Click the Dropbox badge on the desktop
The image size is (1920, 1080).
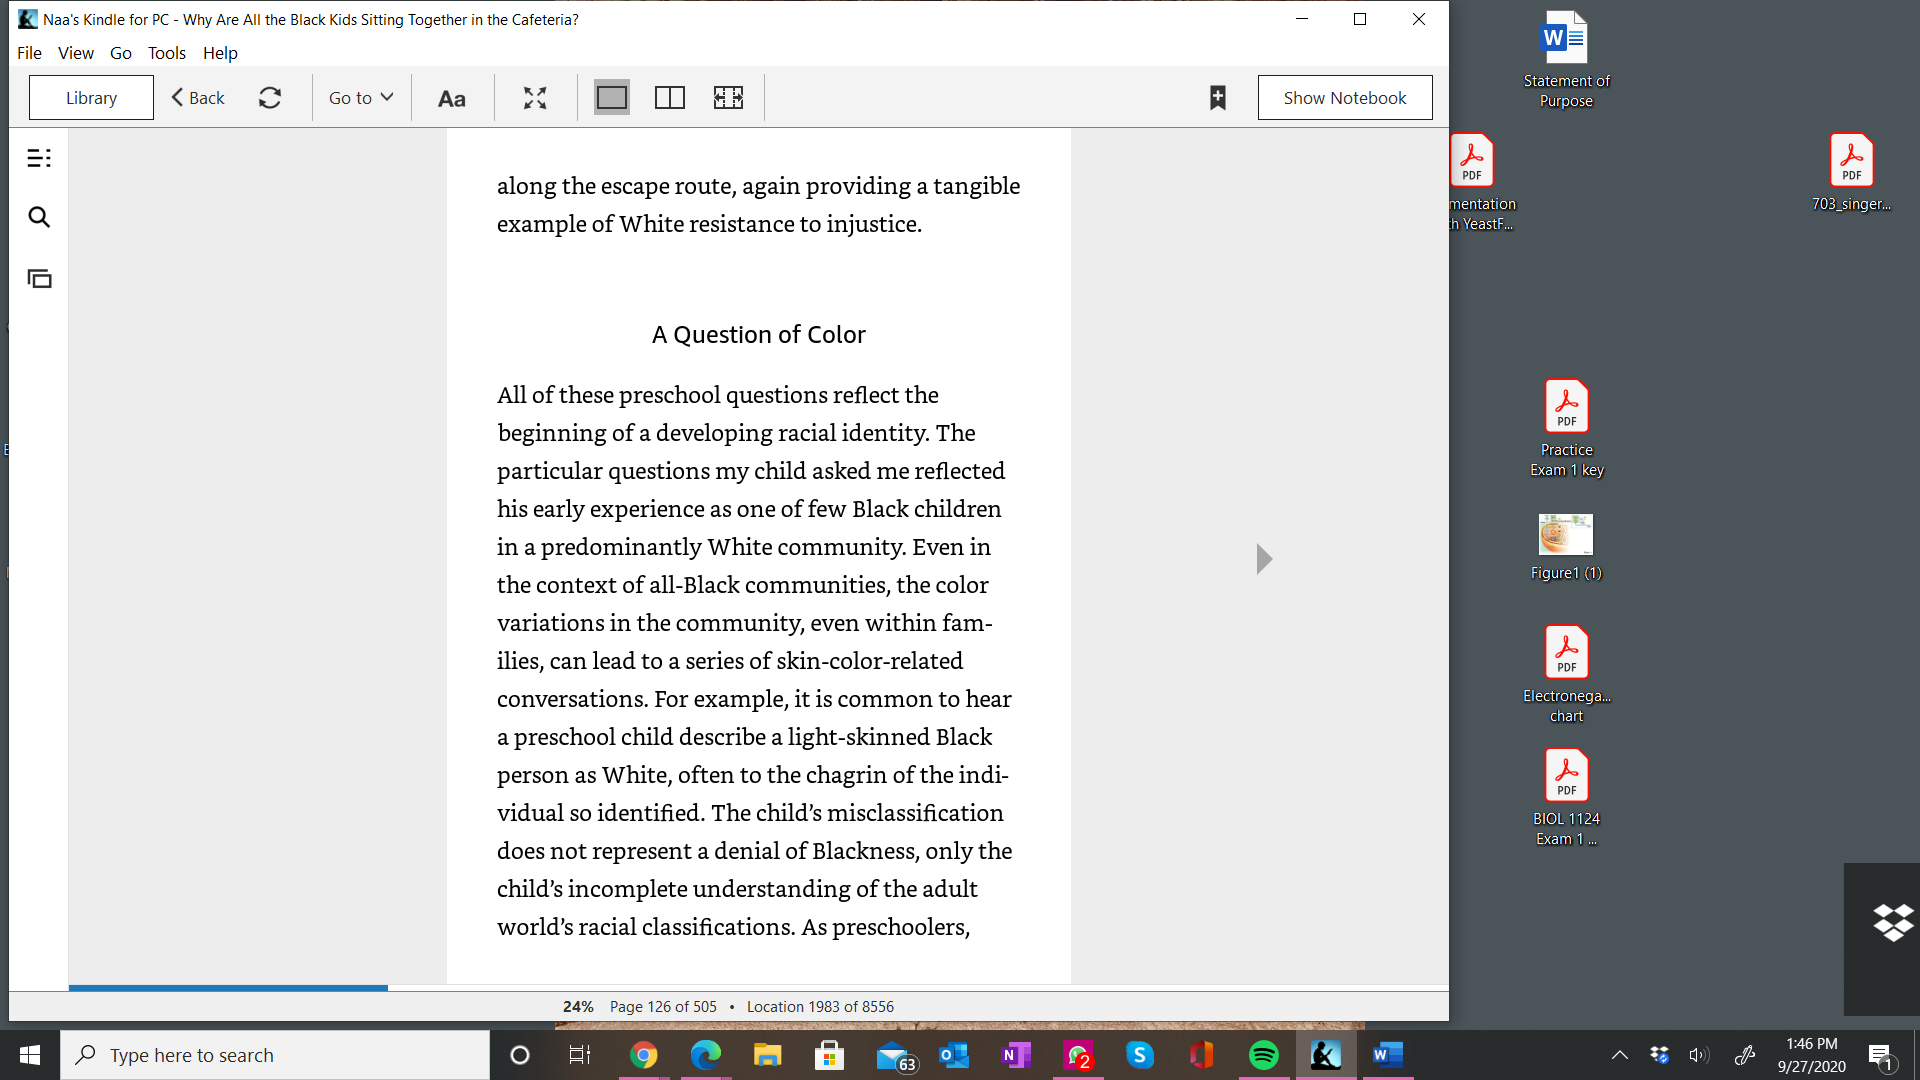1892,923
